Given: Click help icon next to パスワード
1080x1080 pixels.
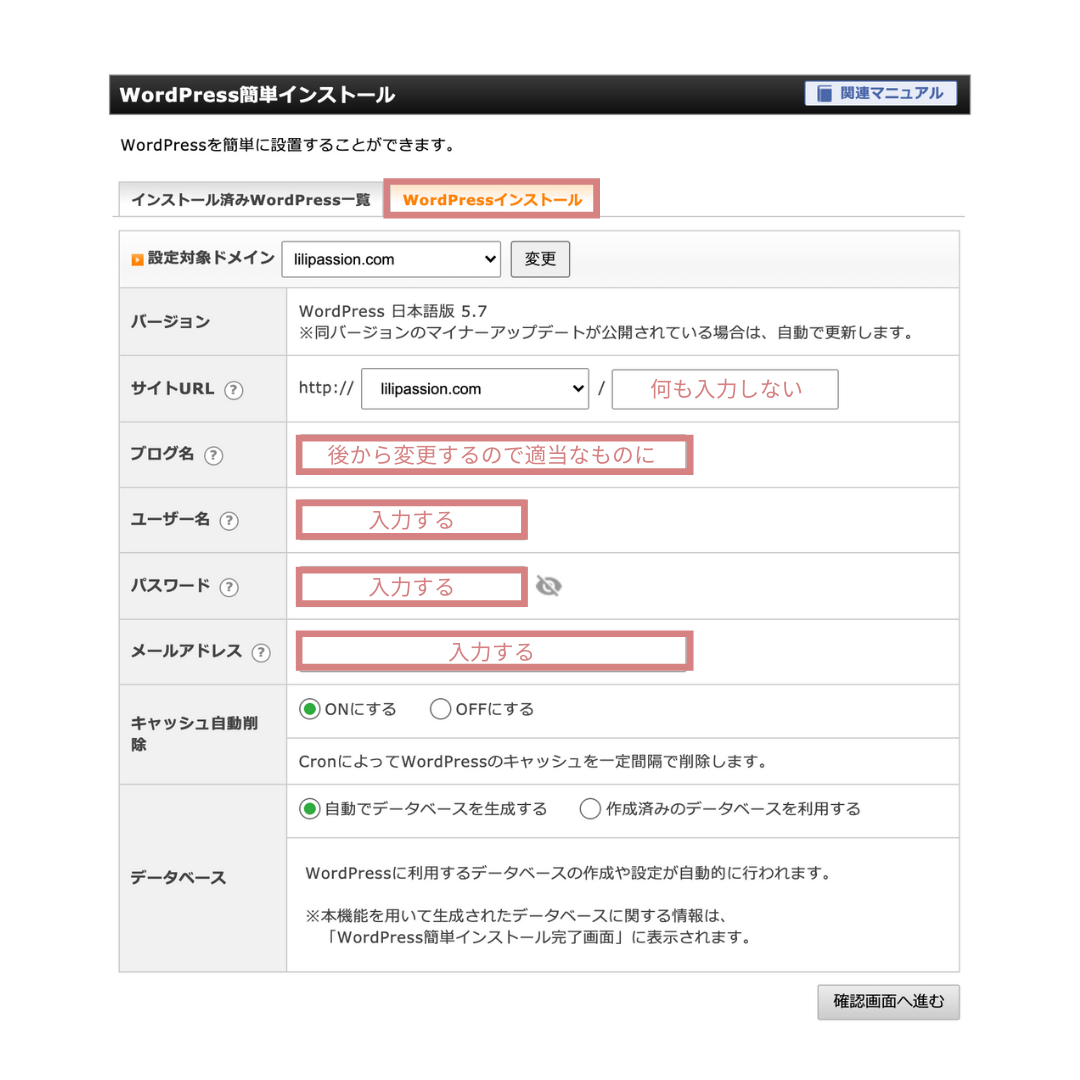Looking at the screenshot, I should tap(229, 587).
